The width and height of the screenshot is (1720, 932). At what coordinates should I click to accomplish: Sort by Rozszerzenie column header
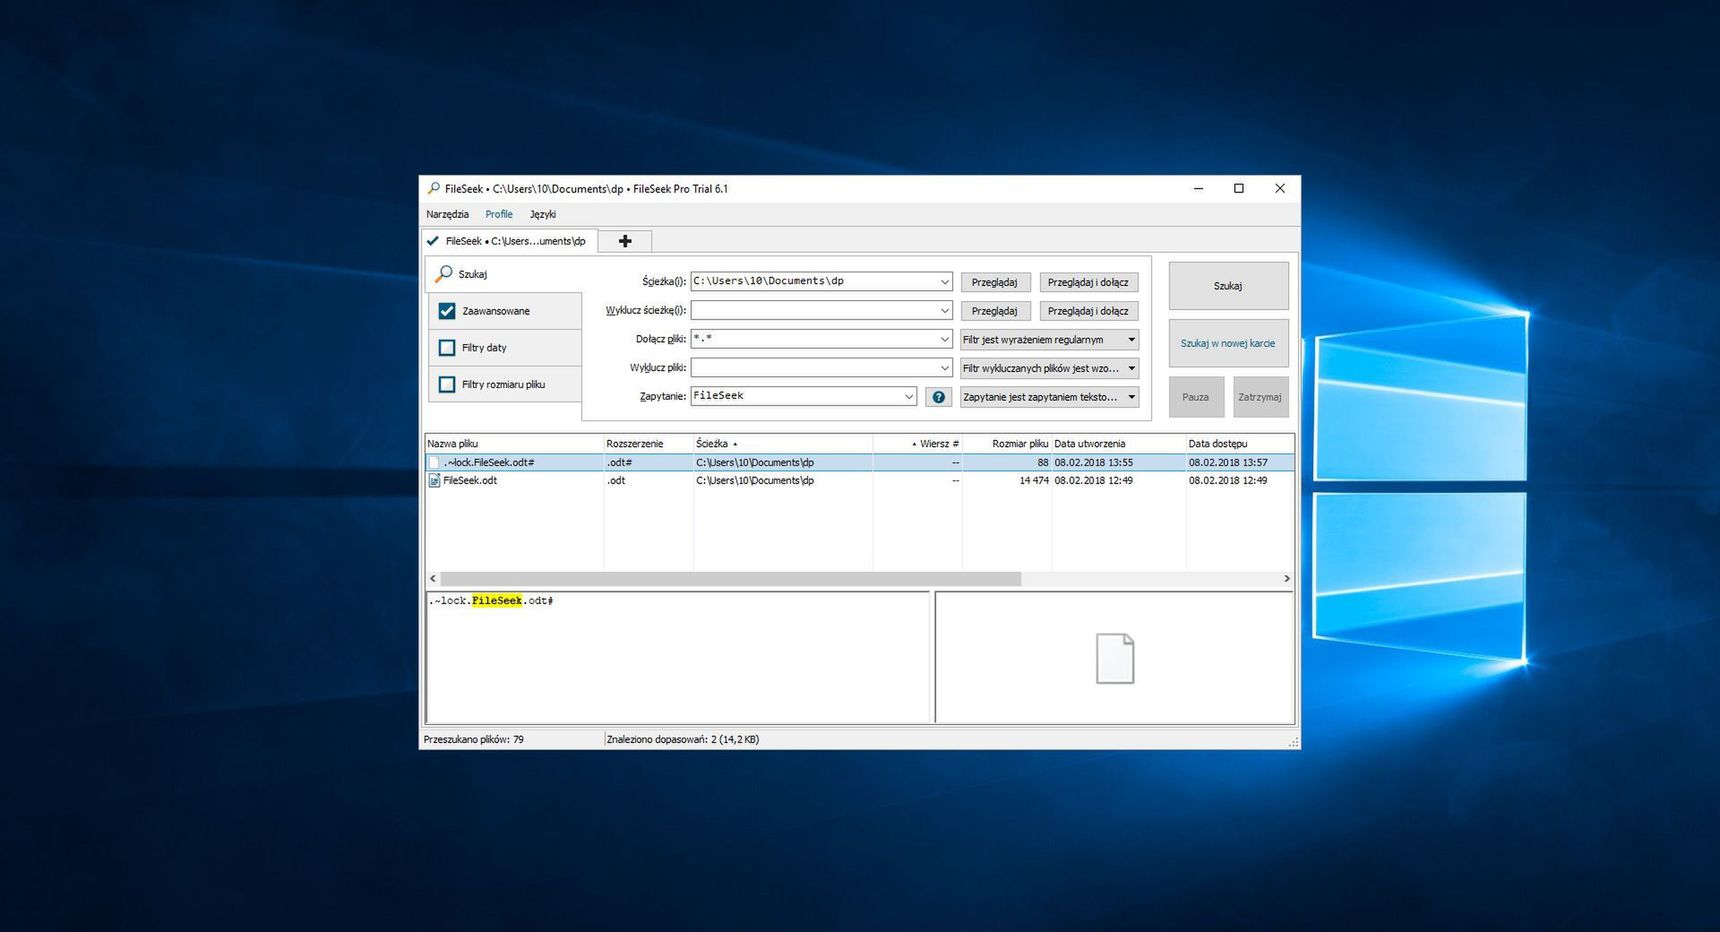pyautogui.click(x=648, y=444)
